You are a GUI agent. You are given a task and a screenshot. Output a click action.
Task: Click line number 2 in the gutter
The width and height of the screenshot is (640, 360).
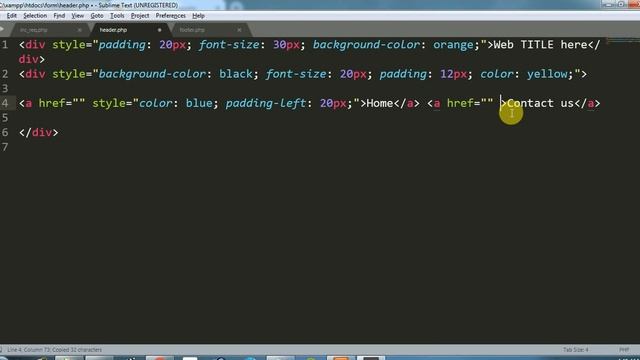pos(5,74)
